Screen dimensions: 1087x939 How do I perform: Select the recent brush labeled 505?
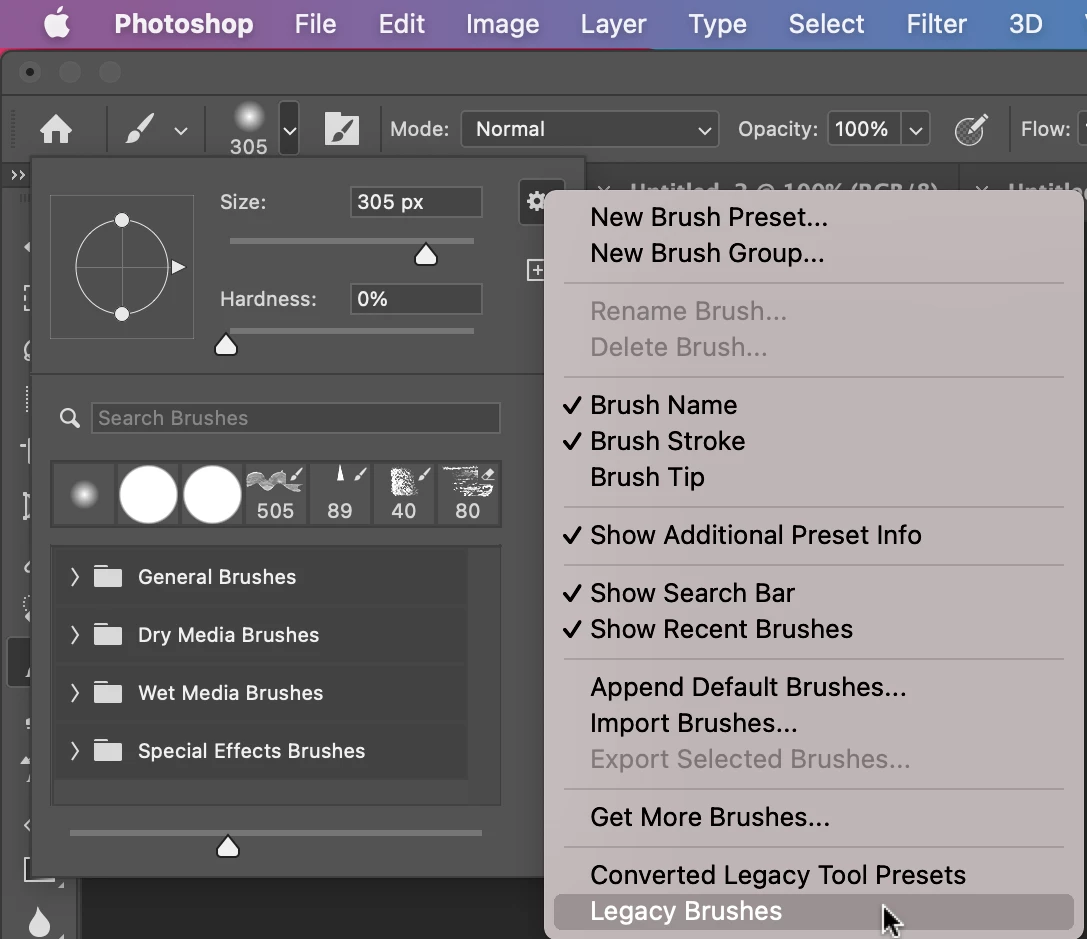pos(275,494)
